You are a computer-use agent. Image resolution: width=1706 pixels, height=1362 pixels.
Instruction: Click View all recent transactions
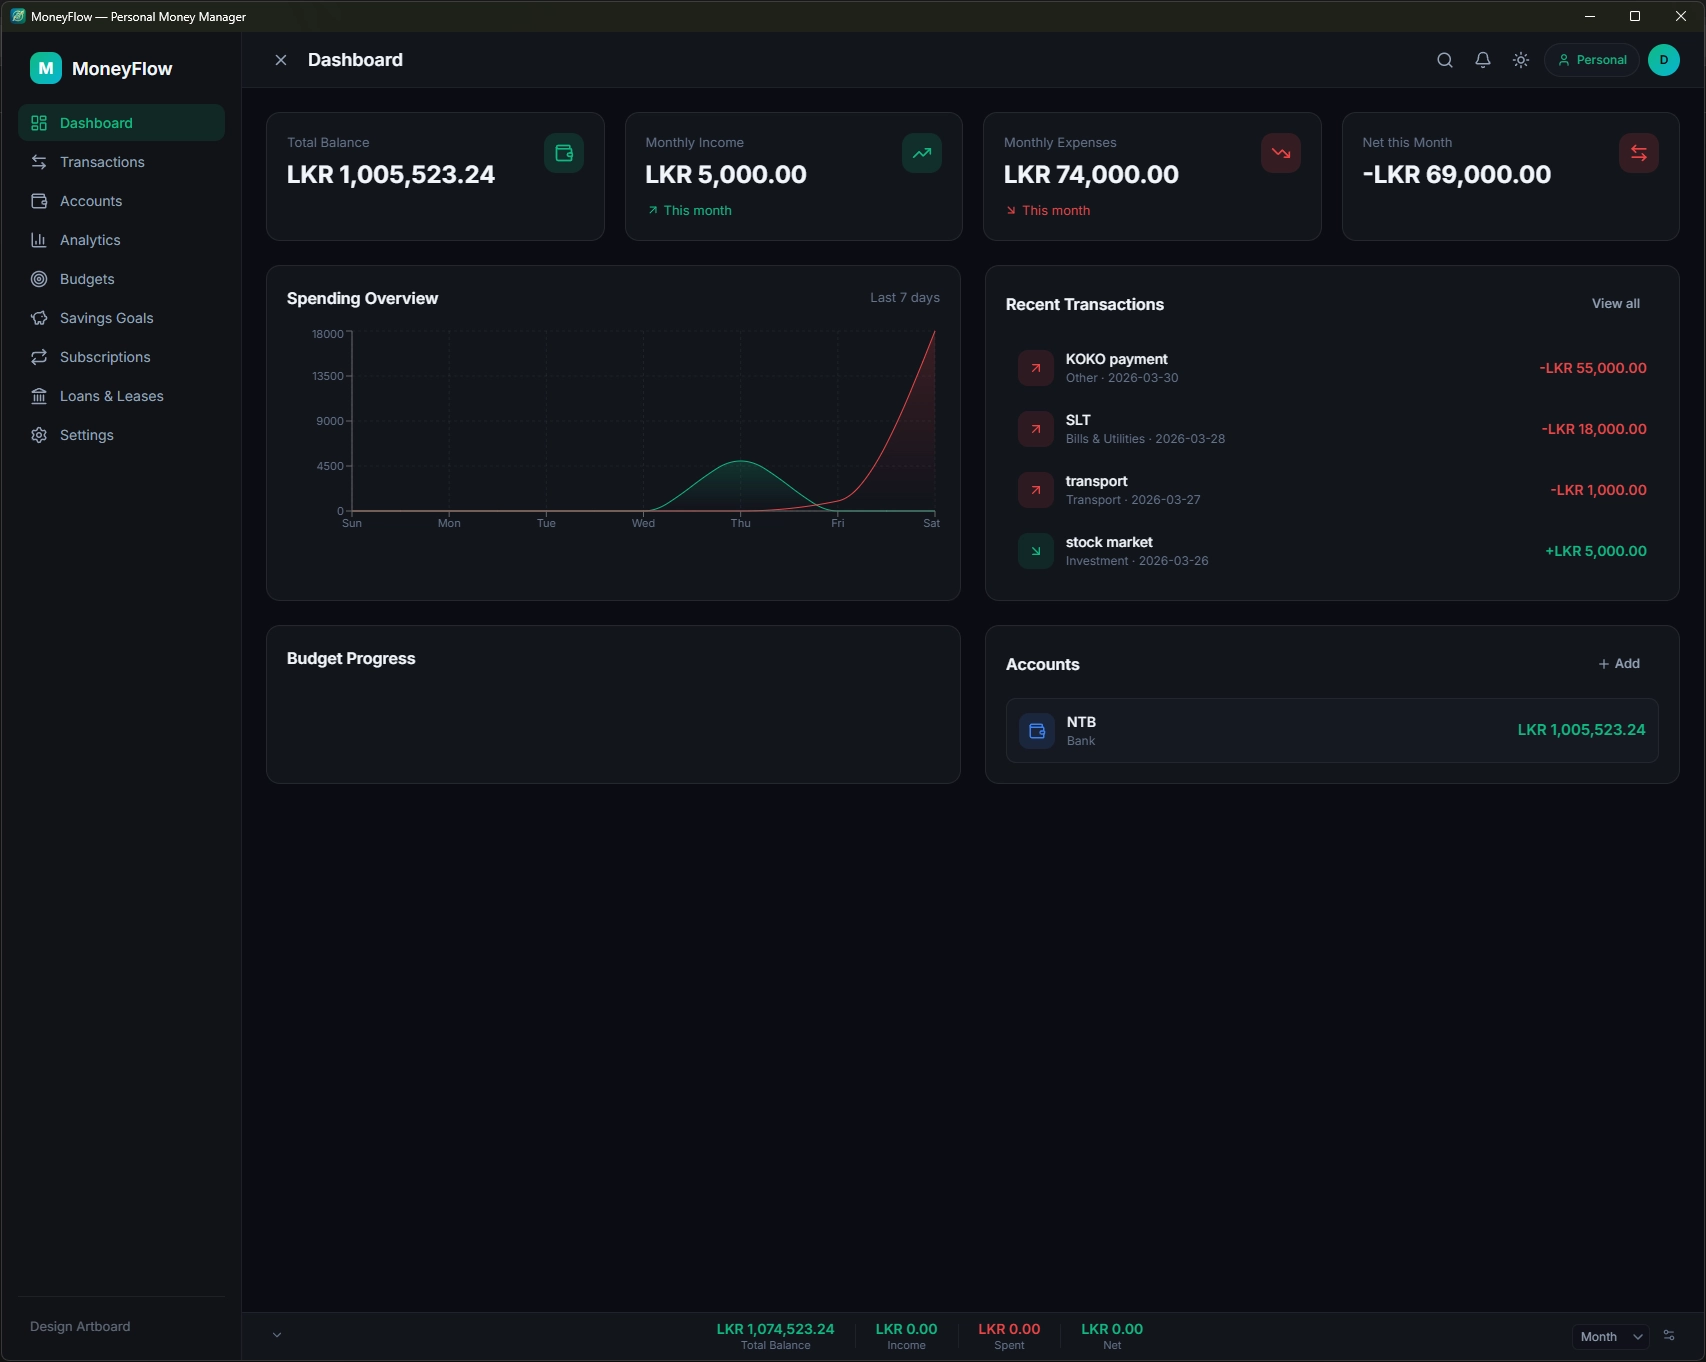(x=1615, y=302)
